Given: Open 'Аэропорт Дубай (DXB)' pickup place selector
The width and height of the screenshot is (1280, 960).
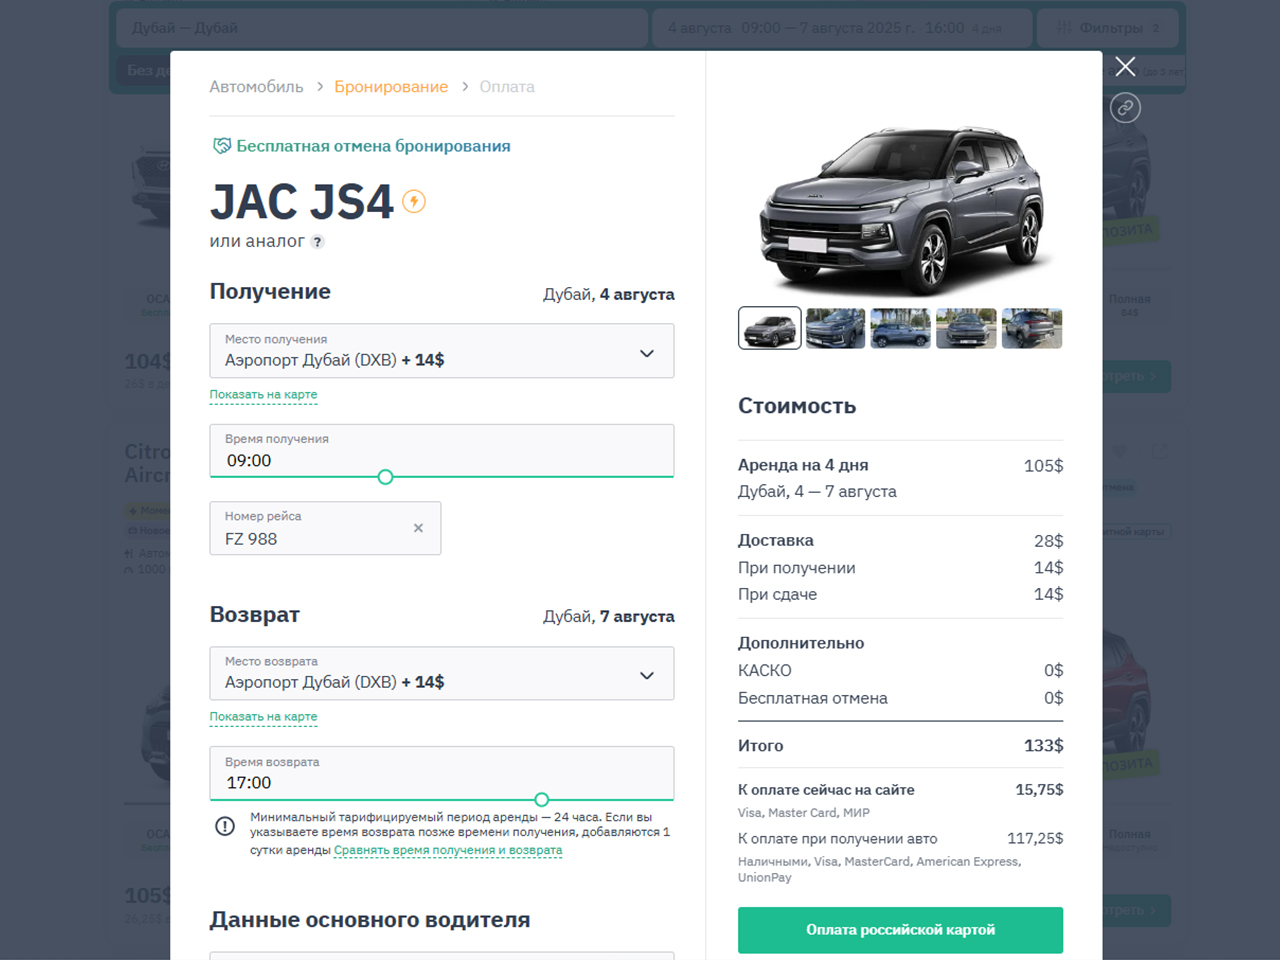Looking at the screenshot, I should point(442,351).
